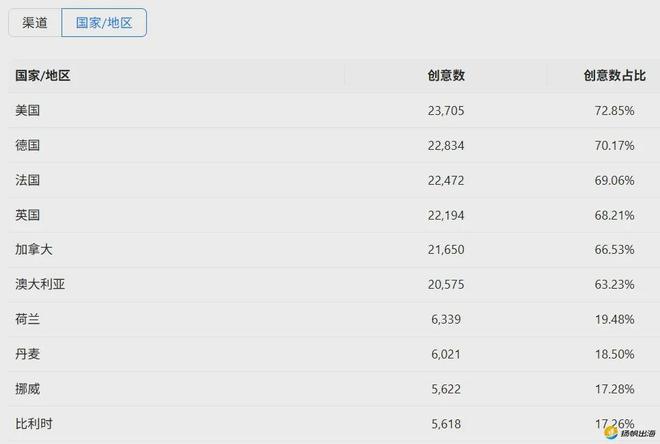The image size is (660, 444).
Task: Click the 国家/地区 column header
Action: (42, 76)
